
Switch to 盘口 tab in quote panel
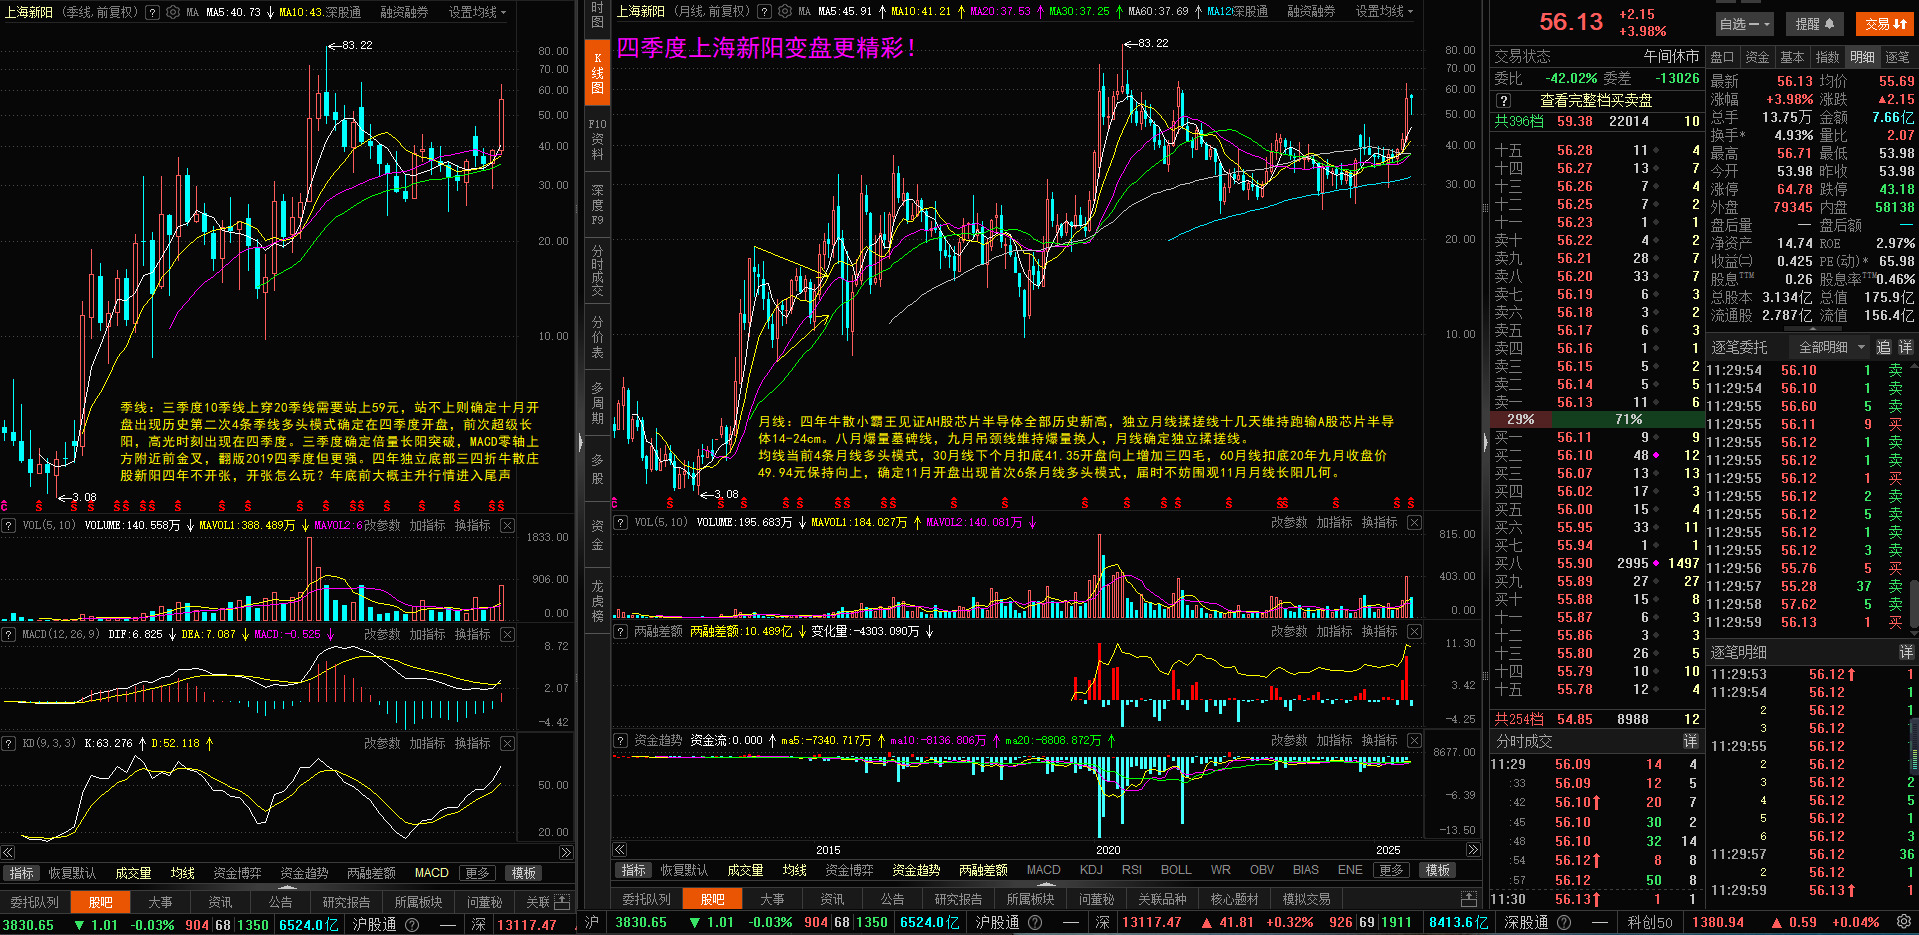coord(1722,57)
